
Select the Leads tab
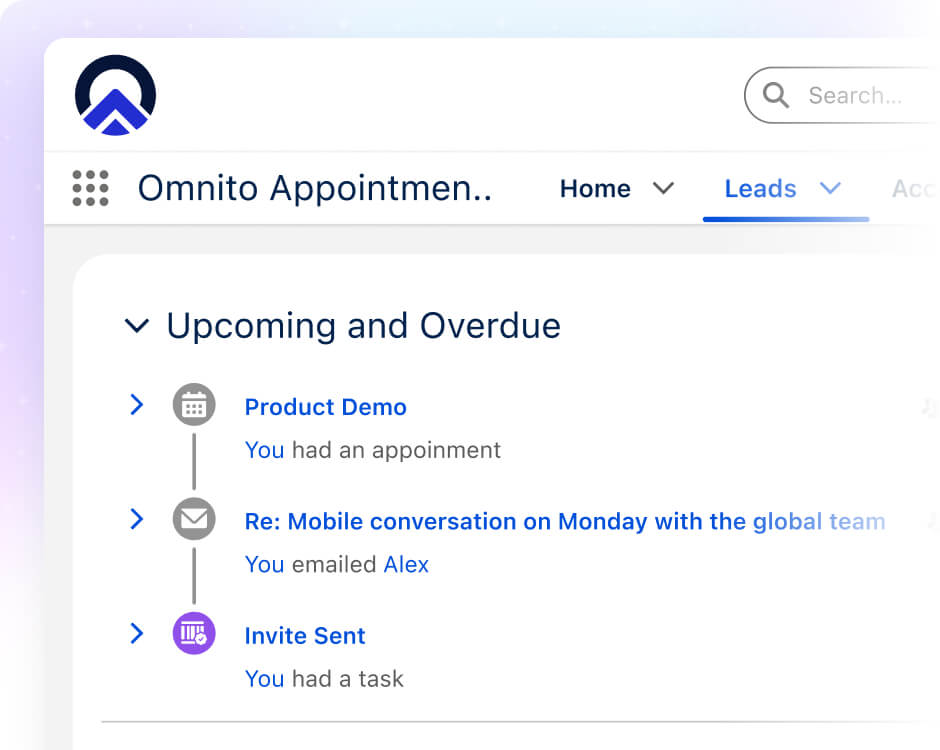pos(761,189)
